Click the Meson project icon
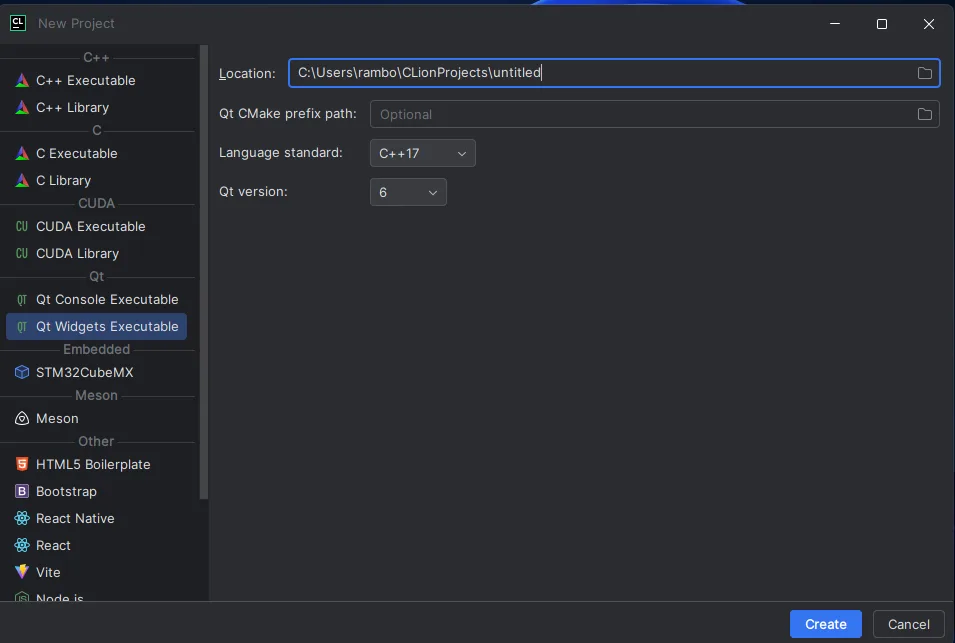 22,418
